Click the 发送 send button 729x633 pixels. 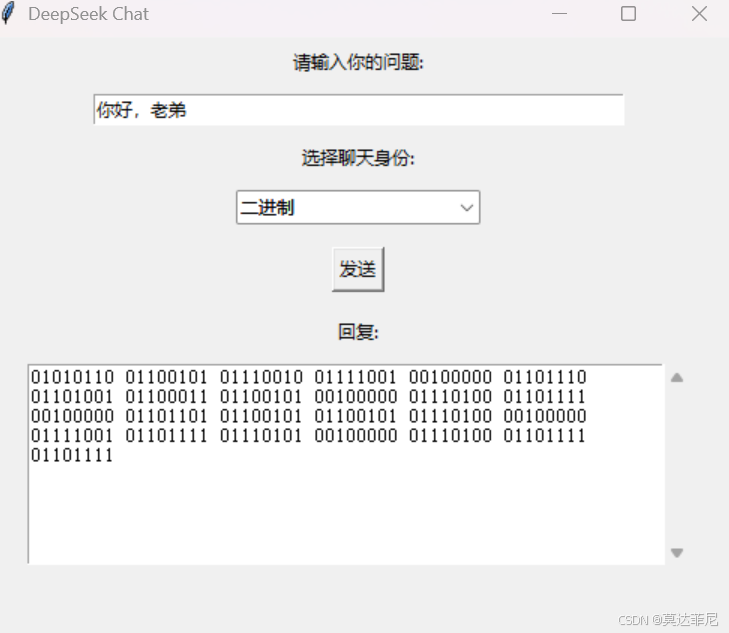358,269
